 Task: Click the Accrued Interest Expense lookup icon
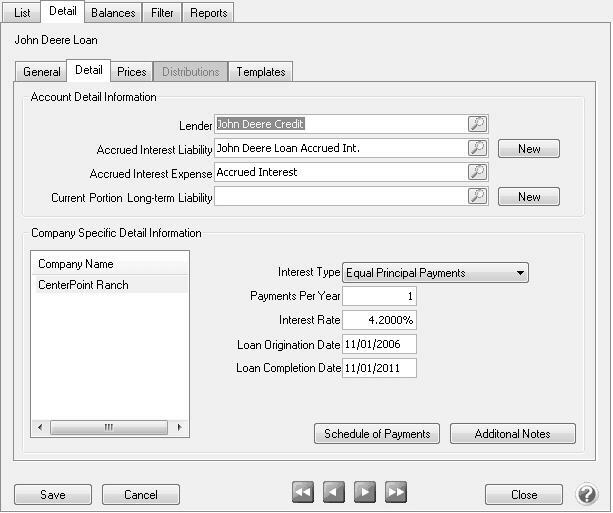[x=478, y=172]
